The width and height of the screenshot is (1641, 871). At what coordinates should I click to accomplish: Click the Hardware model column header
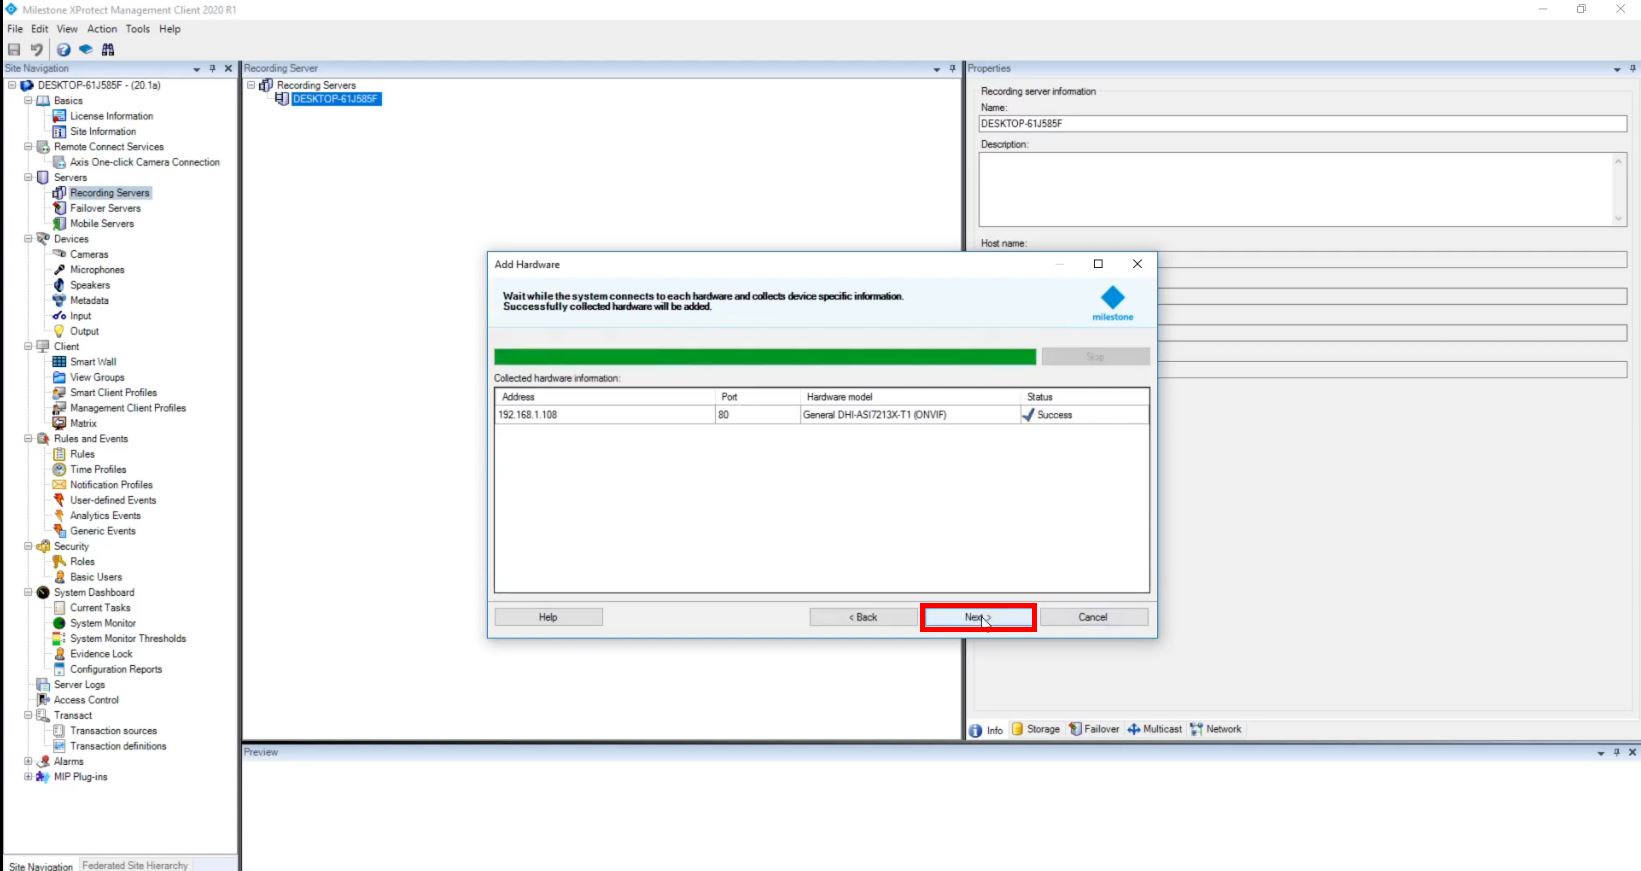point(910,397)
